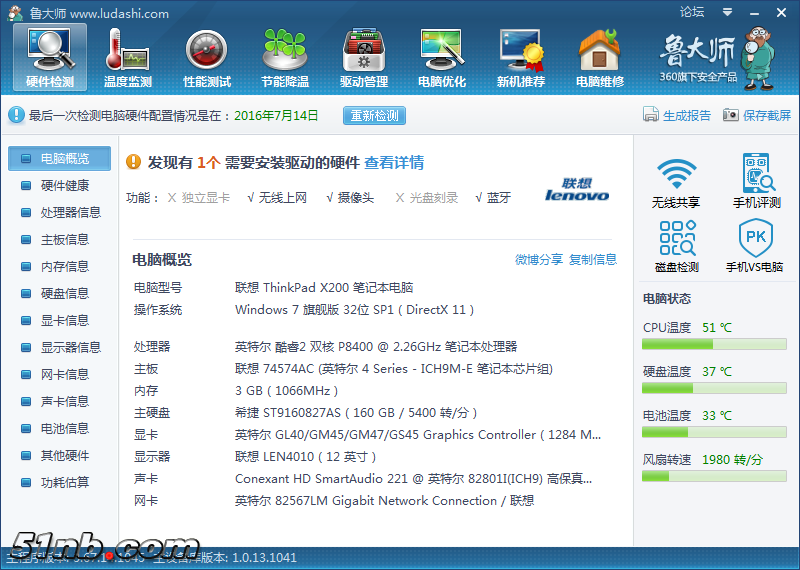Go to 硬盘信息 in left panel
800x570 pixels.
pyautogui.click(x=64, y=293)
